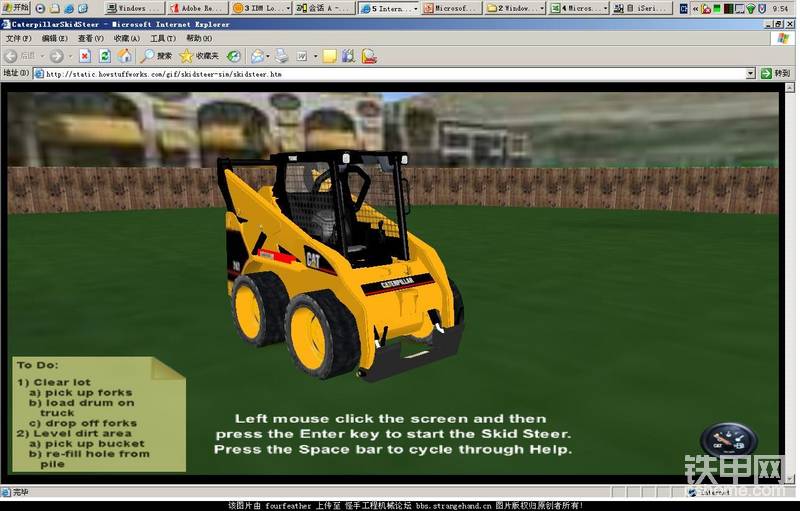
Task: Click the To Do sticky note
Action: point(99,414)
